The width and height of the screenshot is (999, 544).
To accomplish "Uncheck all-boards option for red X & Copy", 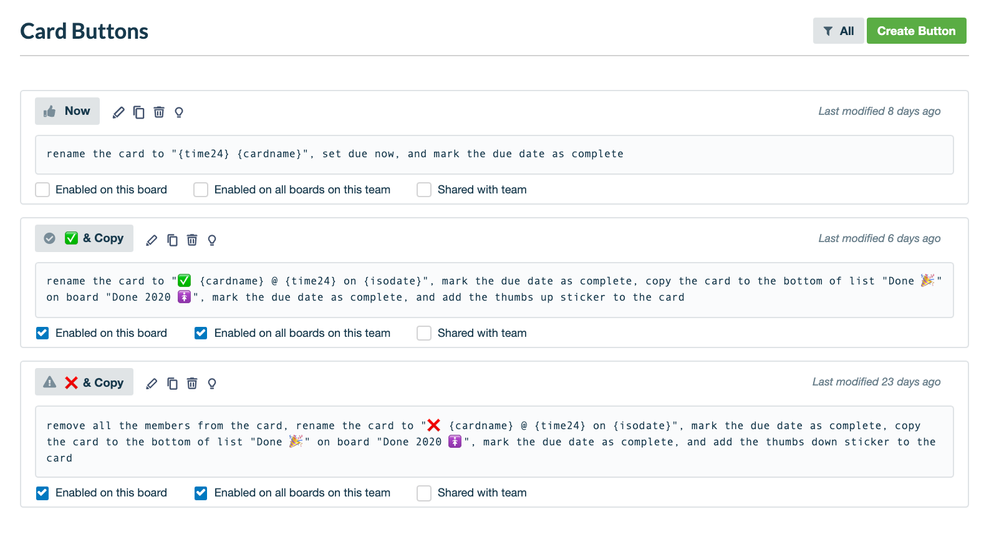I will coord(201,493).
